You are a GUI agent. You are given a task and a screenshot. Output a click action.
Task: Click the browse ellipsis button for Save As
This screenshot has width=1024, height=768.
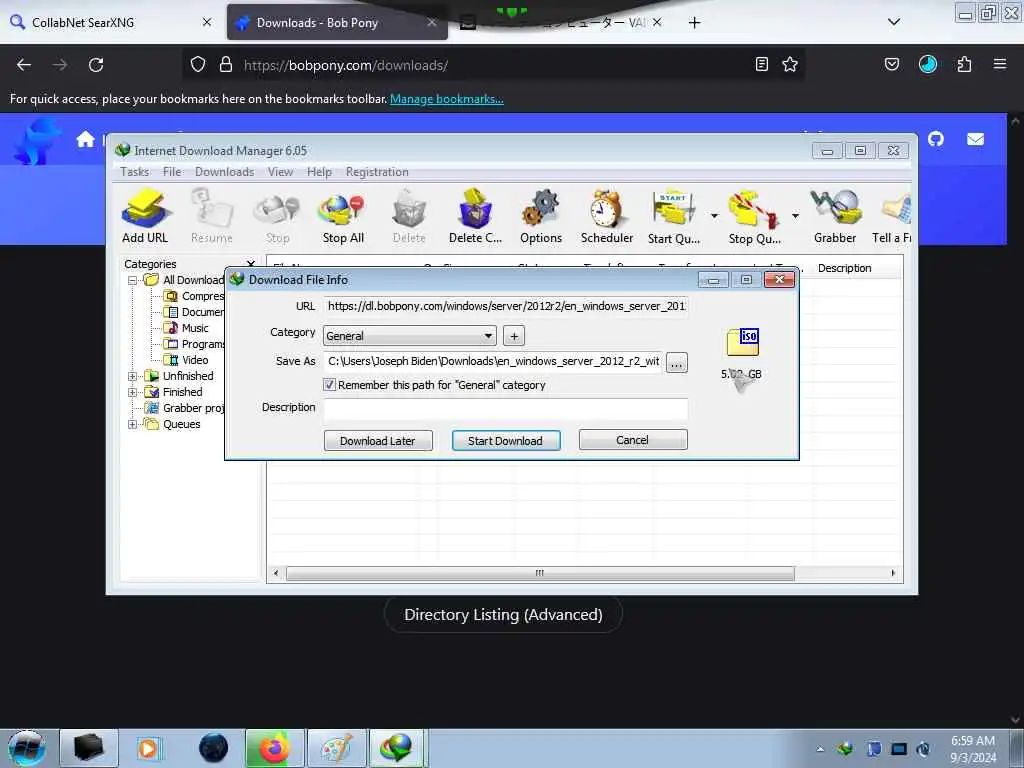click(x=677, y=363)
